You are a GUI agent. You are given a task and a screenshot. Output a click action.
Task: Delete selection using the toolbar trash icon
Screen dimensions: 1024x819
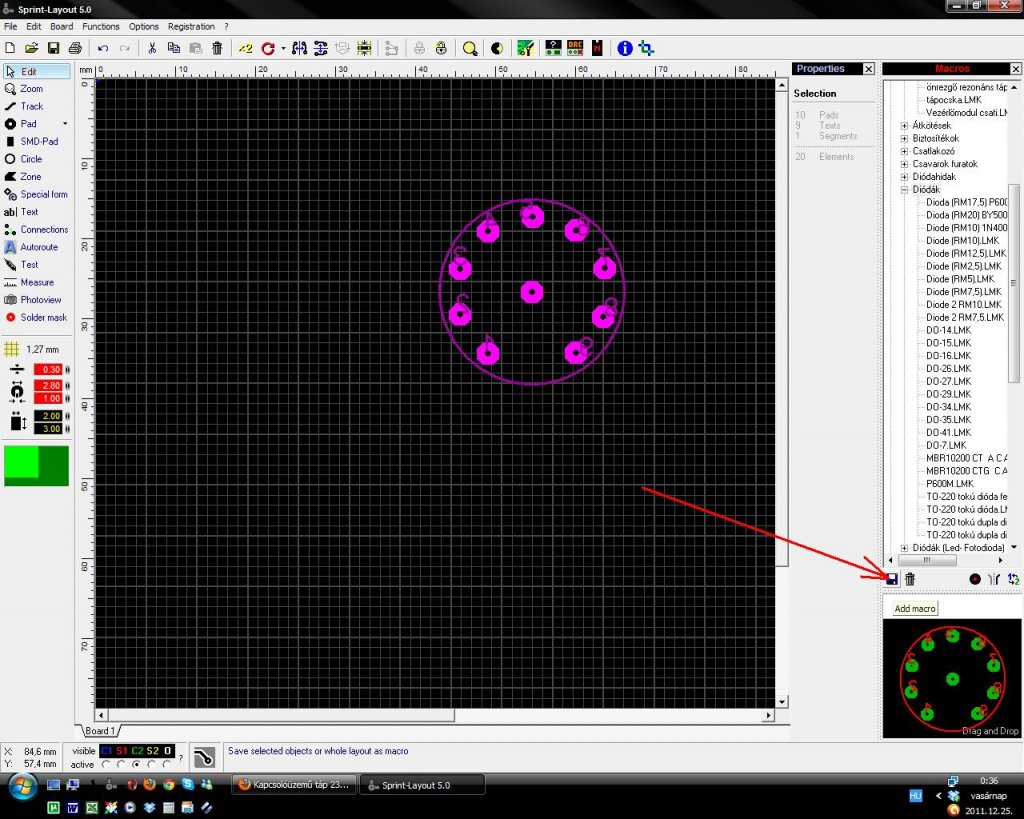[217, 48]
